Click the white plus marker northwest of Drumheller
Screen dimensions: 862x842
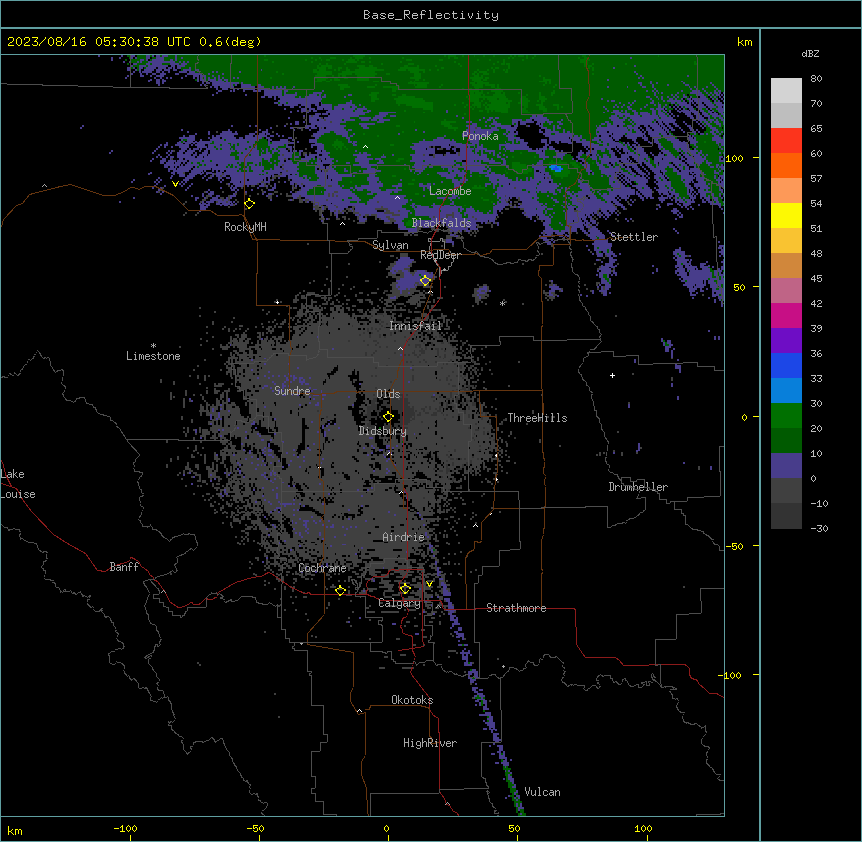tap(612, 375)
